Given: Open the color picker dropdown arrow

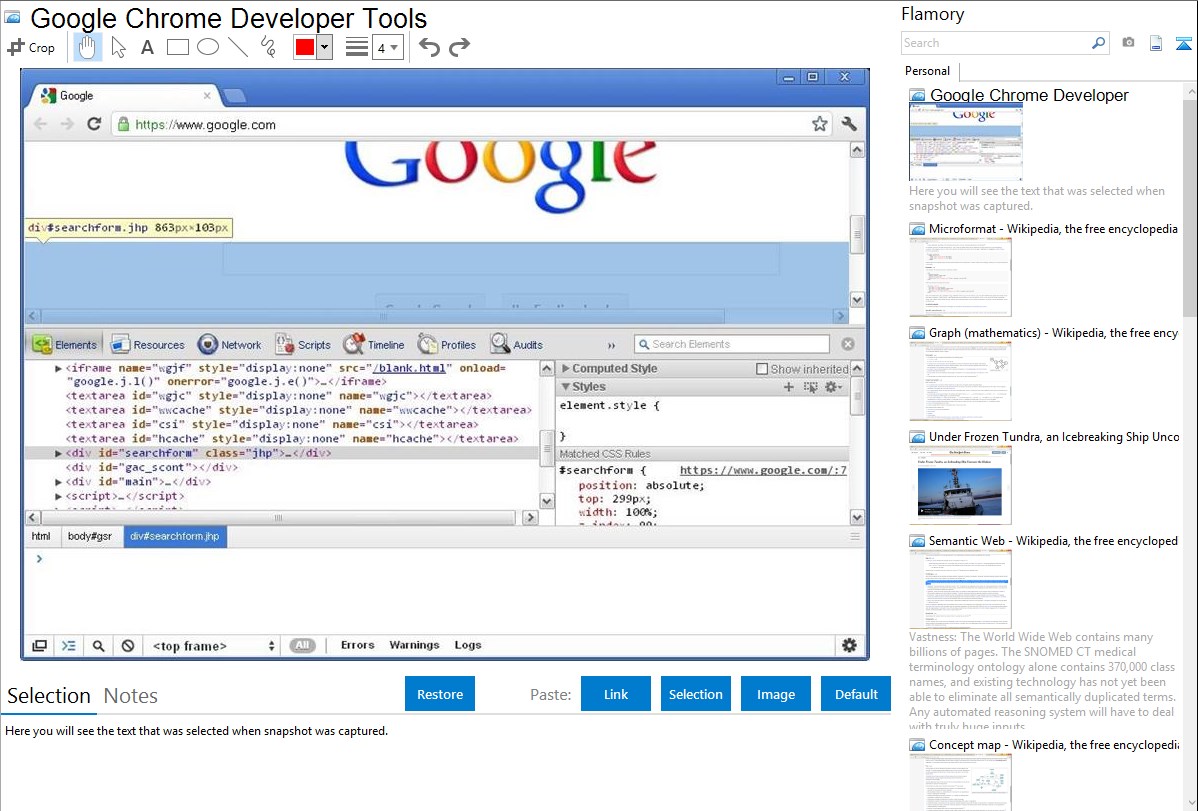Looking at the screenshot, I should [324, 47].
